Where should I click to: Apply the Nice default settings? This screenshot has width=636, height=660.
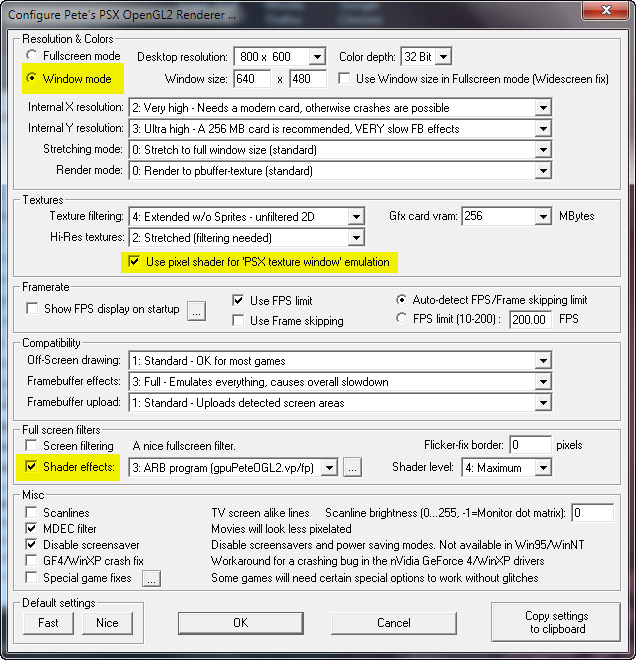(107, 623)
